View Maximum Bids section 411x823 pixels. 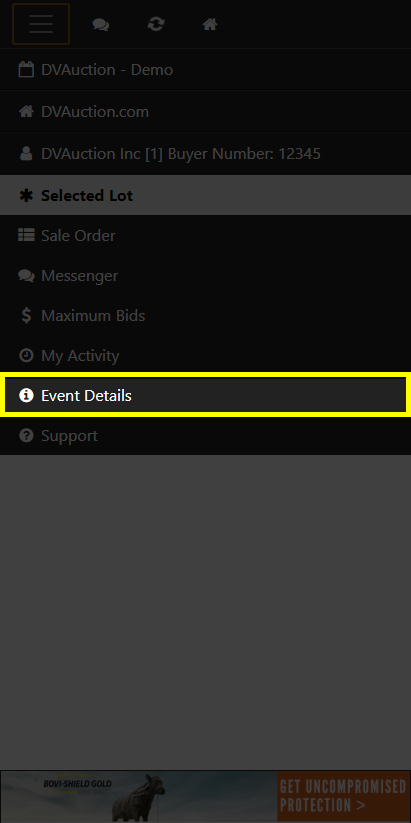205,315
